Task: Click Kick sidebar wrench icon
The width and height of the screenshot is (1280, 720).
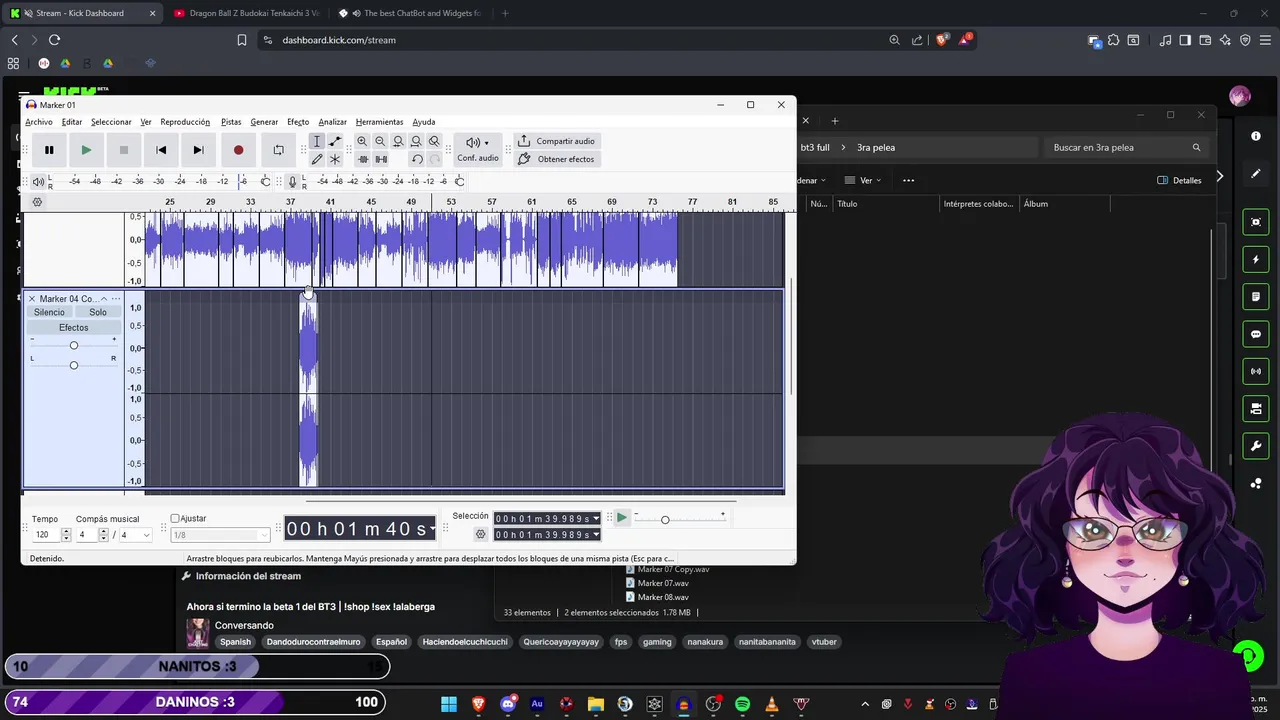Action: [x=1256, y=446]
